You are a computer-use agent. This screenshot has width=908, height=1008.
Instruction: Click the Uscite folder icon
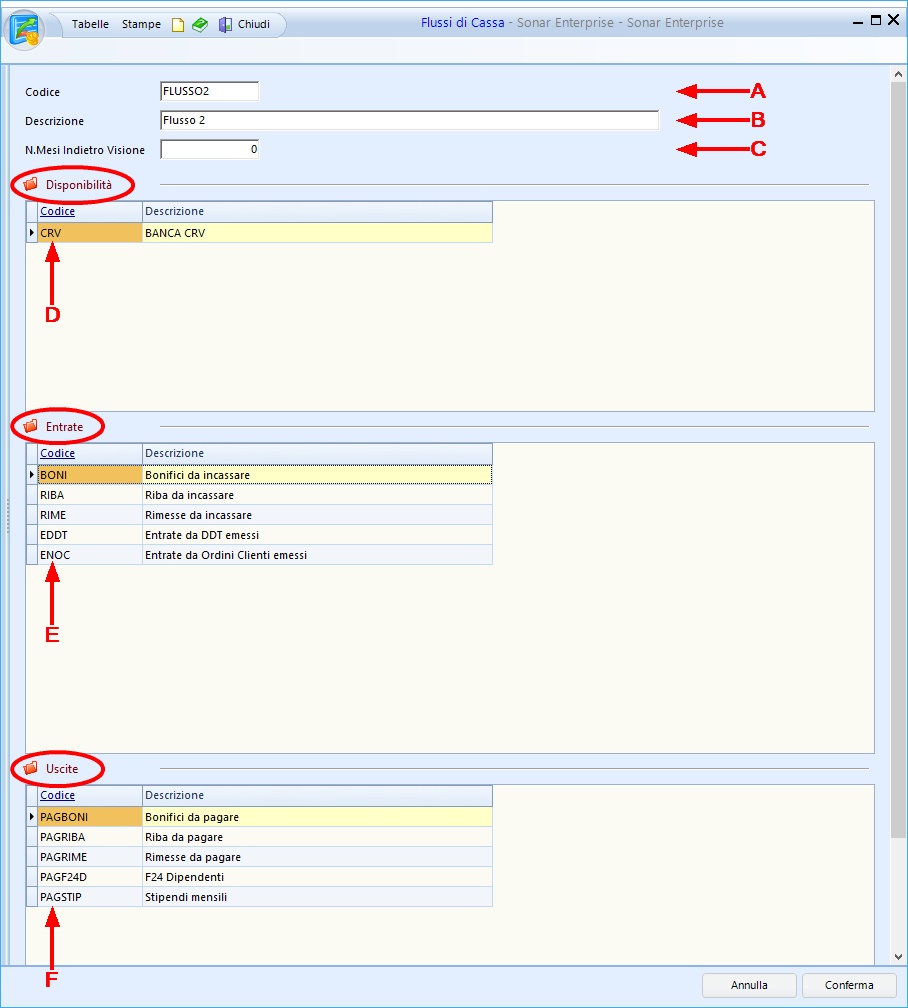point(30,769)
